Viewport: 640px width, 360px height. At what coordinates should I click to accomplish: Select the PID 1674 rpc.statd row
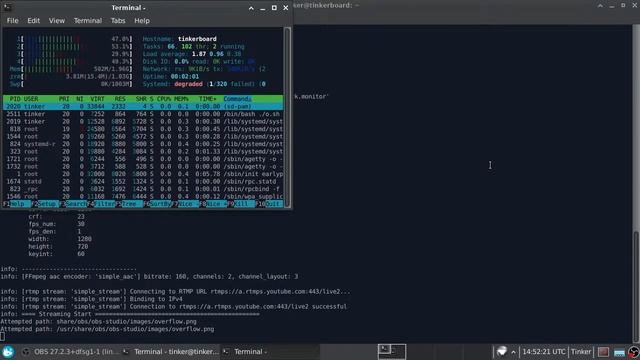tap(143, 182)
